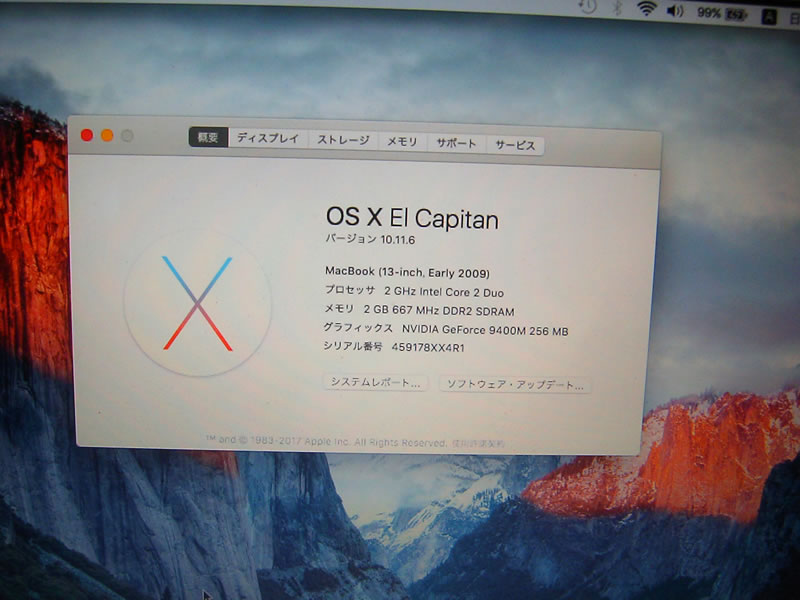Screen dimensions: 800x600
Task: Select the NVIDIA GeForce 9400M 256 MB text
Action: click(x=485, y=330)
